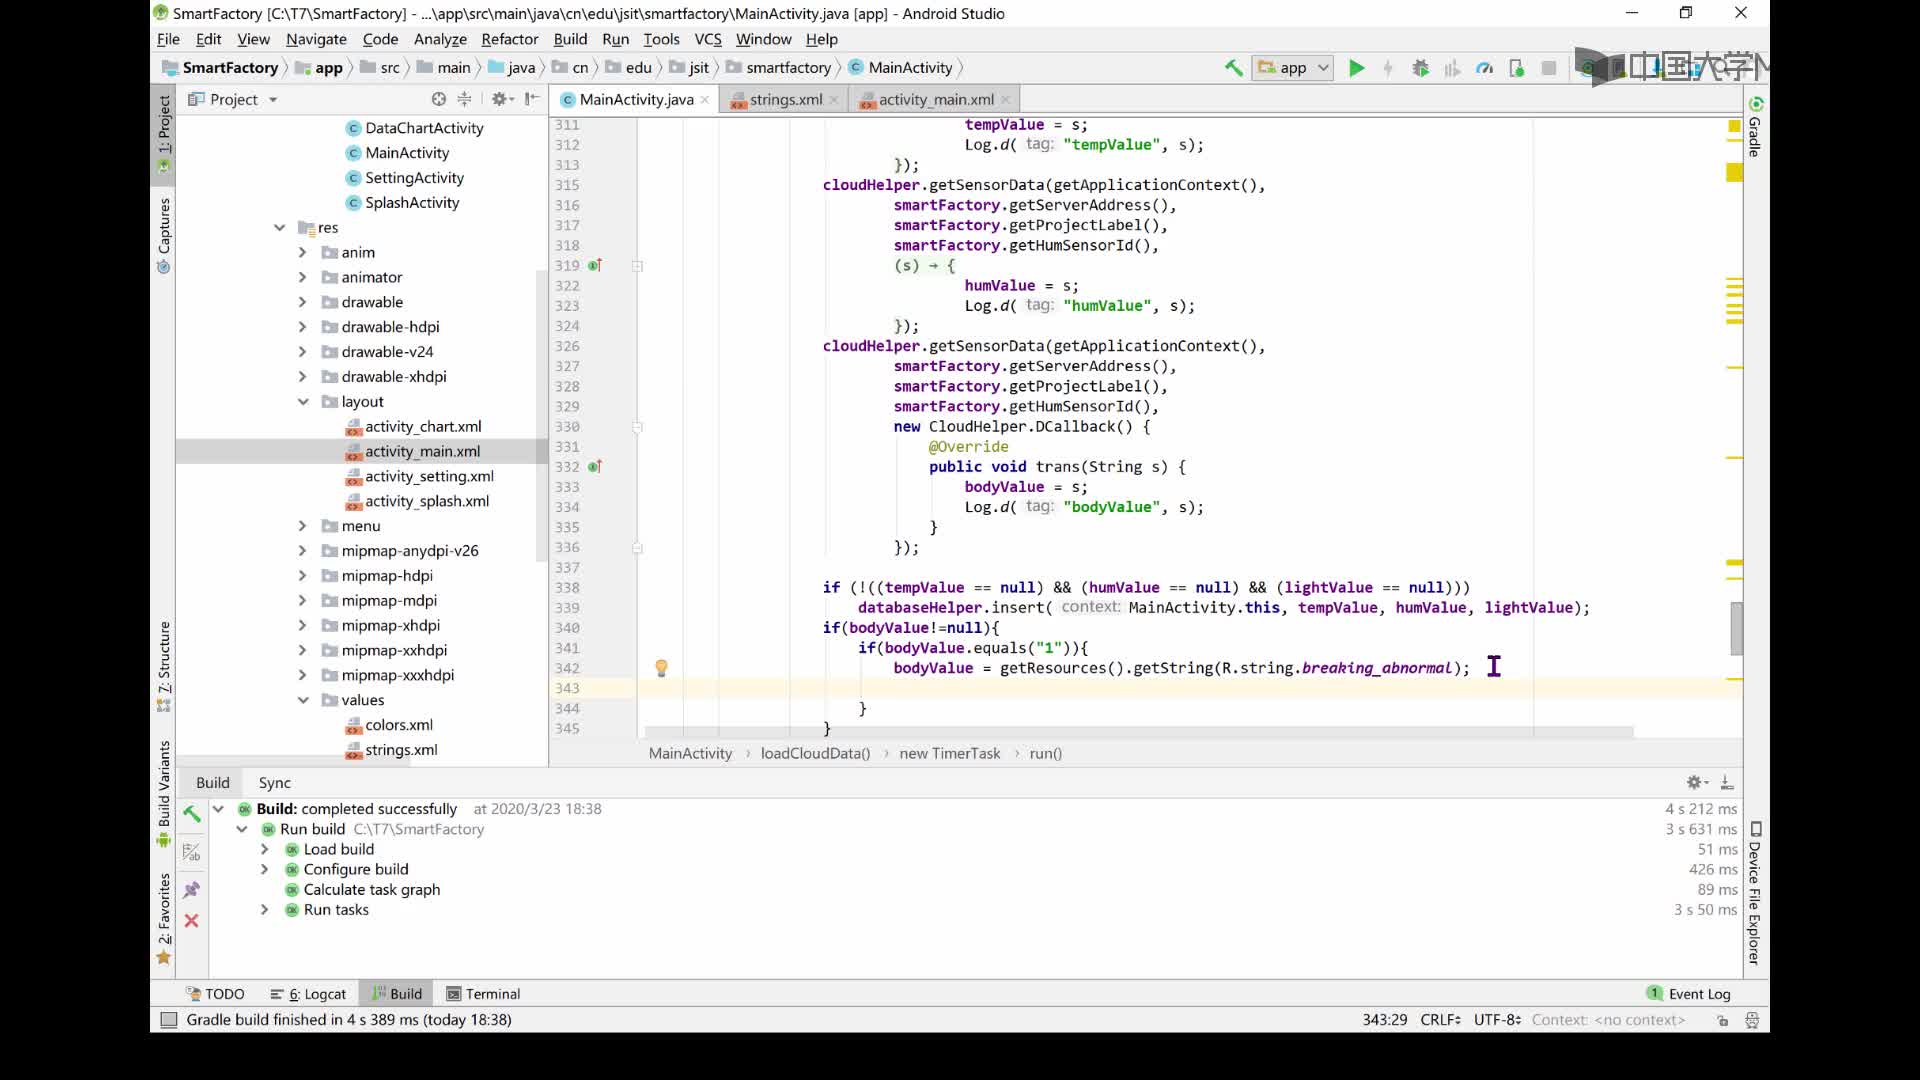This screenshot has width=1920, height=1080.
Task: Collapse the res folder
Action: tap(280, 228)
